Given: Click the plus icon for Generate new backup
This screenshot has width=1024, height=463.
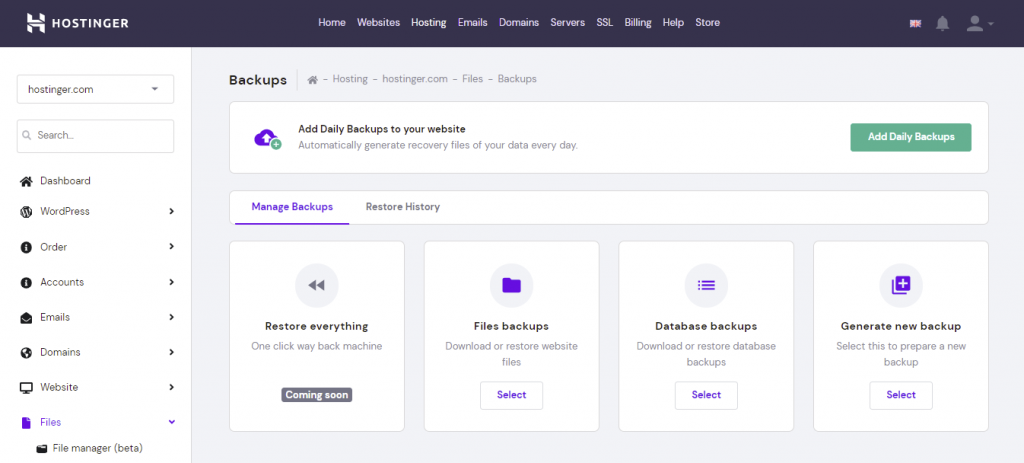Looking at the screenshot, I should pyautogui.click(x=901, y=285).
